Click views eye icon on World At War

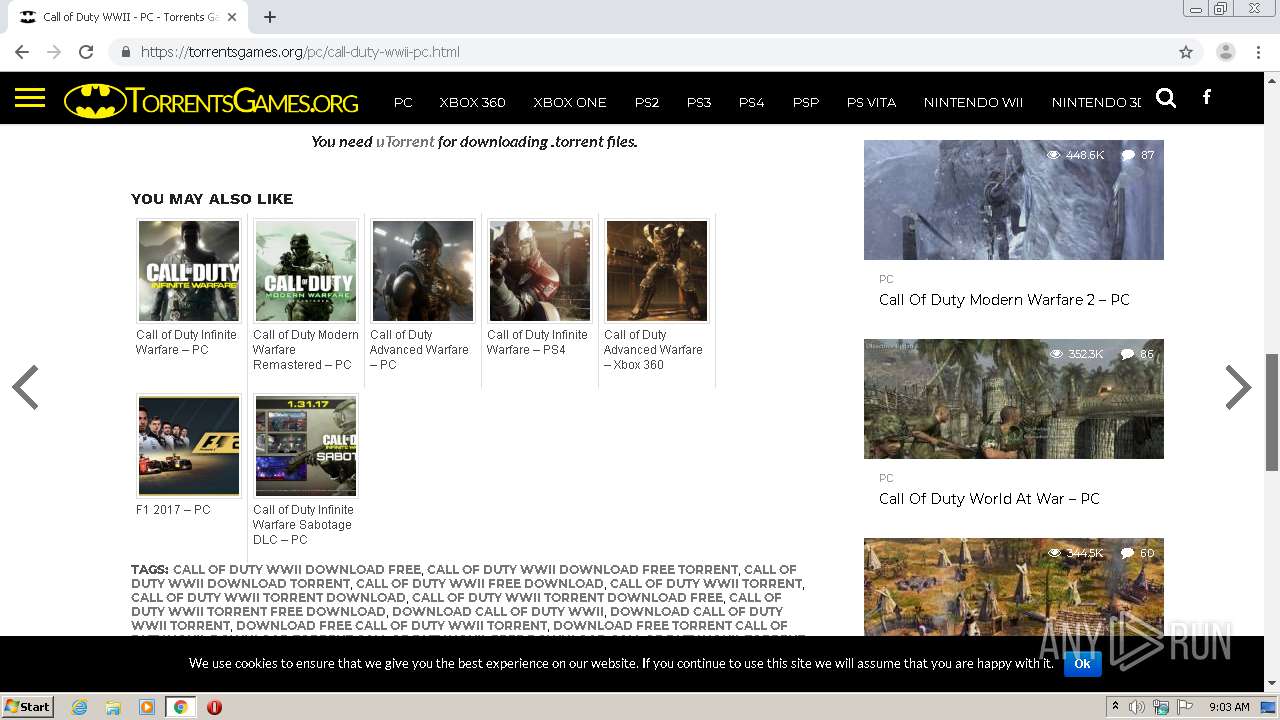(x=1056, y=354)
